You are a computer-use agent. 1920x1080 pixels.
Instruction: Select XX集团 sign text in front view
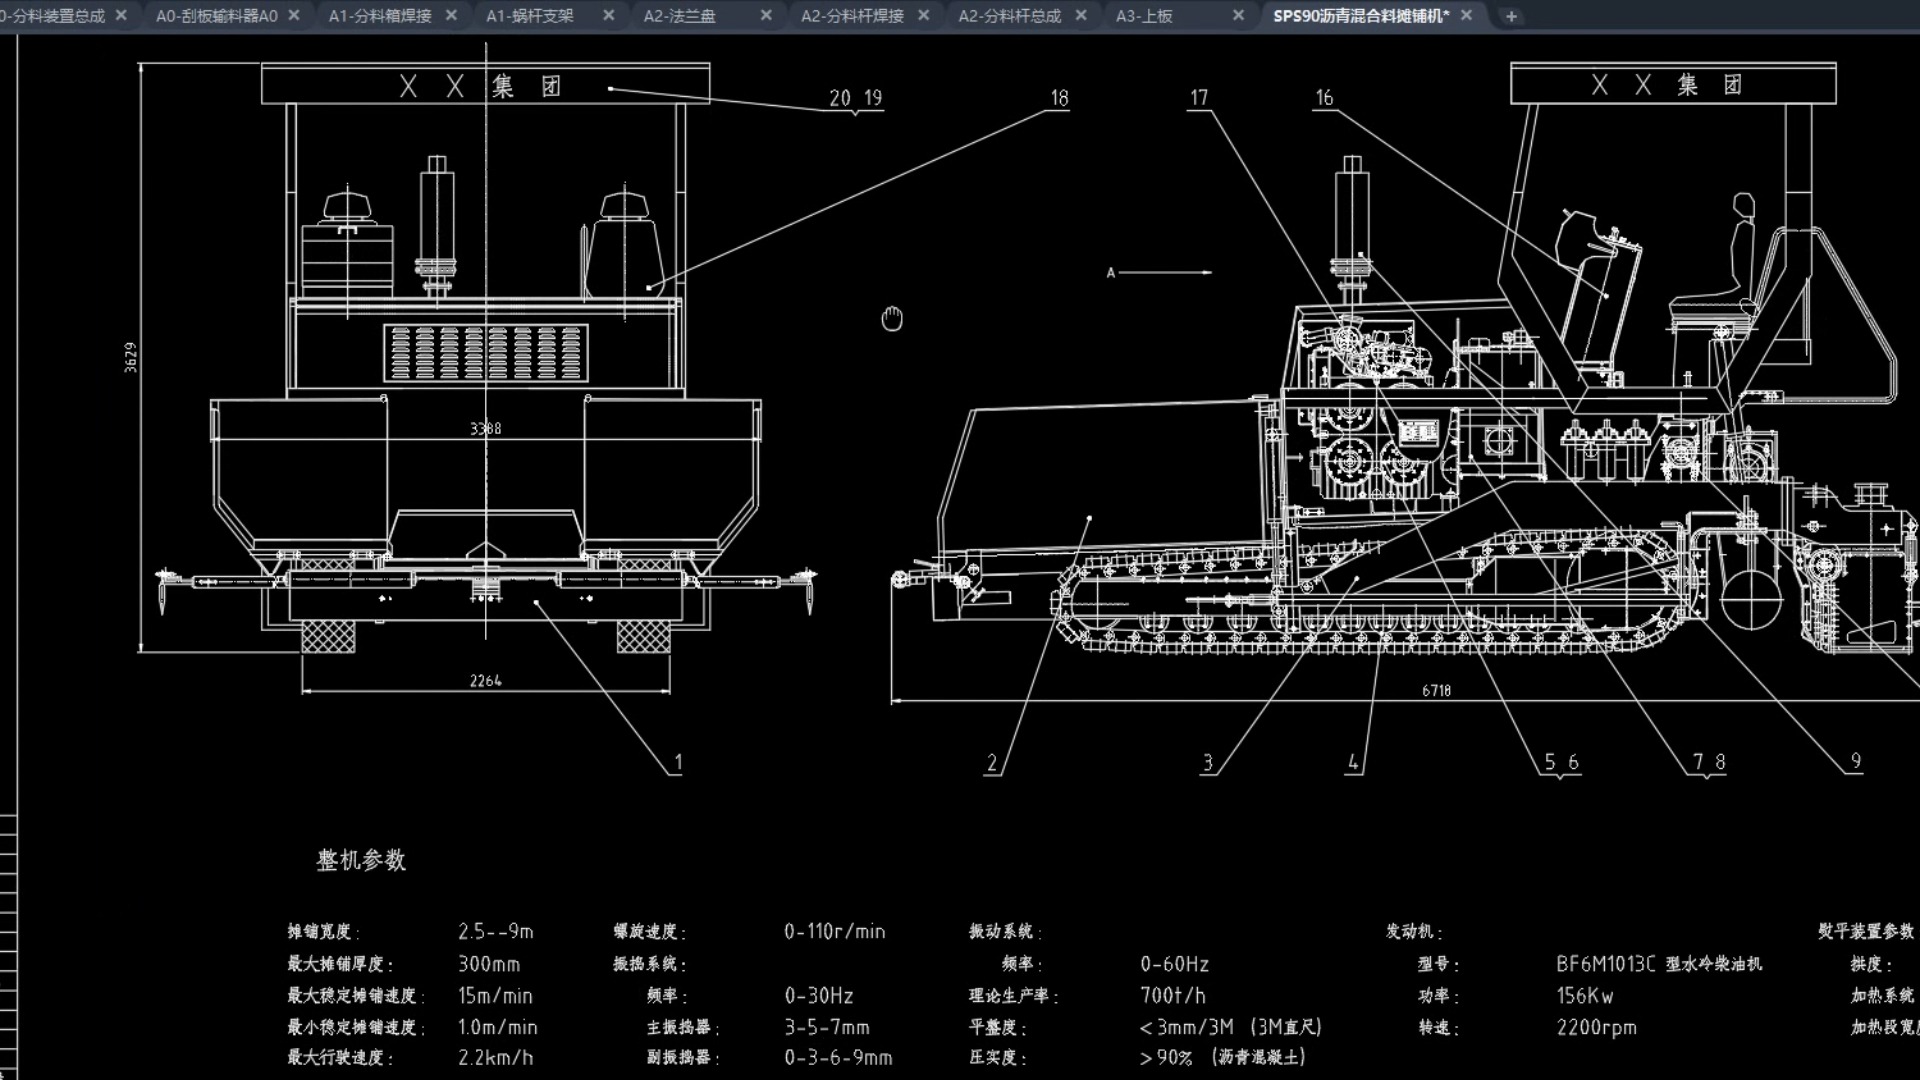[481, 86]
